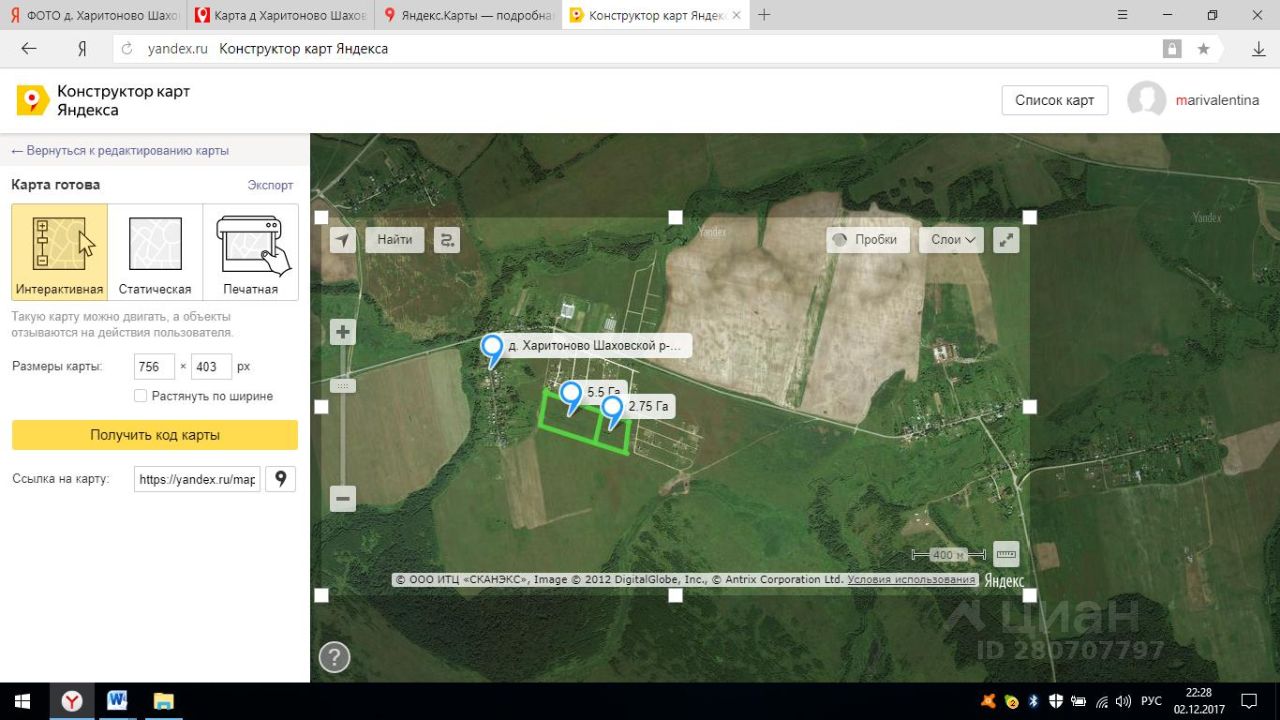Open marivalentina user avatar
The width and height of the screenshot is (1280, 720).
click(1147, 100)
